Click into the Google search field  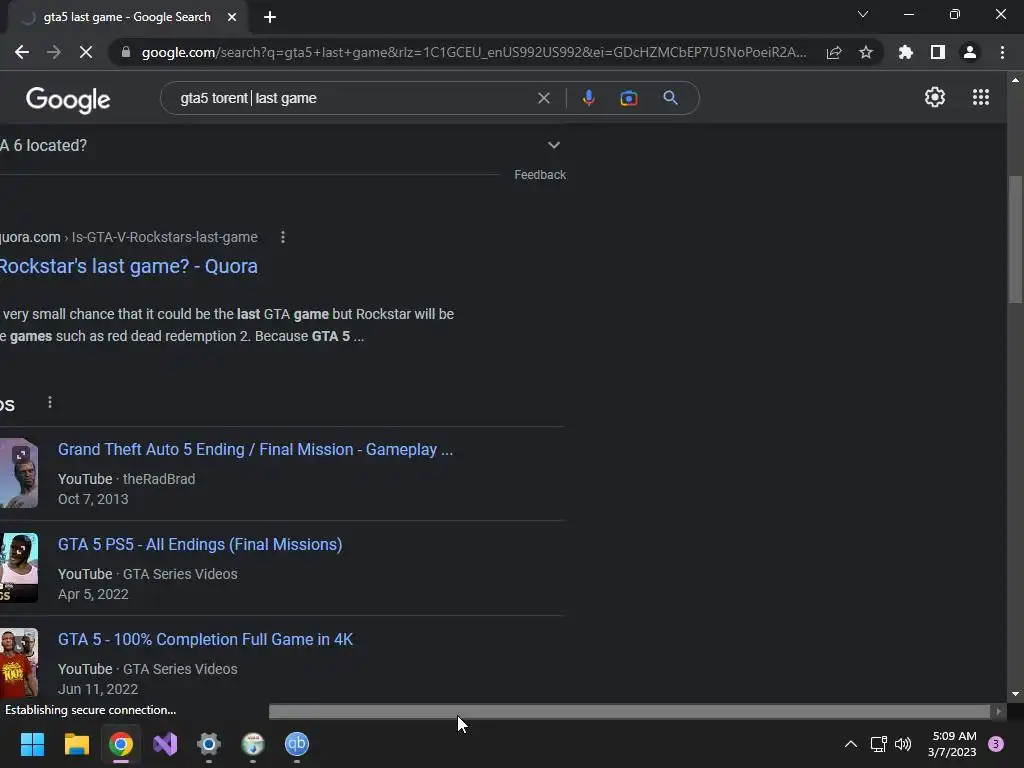(x=353, y=98)
